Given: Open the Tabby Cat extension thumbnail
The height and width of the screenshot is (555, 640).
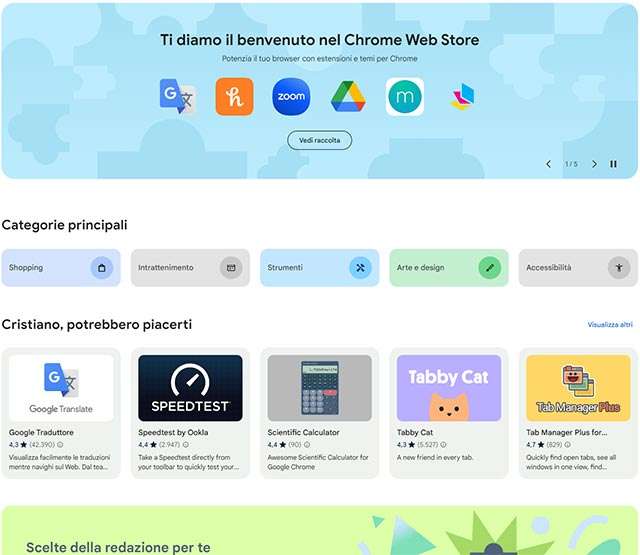Looking at the screenshot, I should coord(449,388).
